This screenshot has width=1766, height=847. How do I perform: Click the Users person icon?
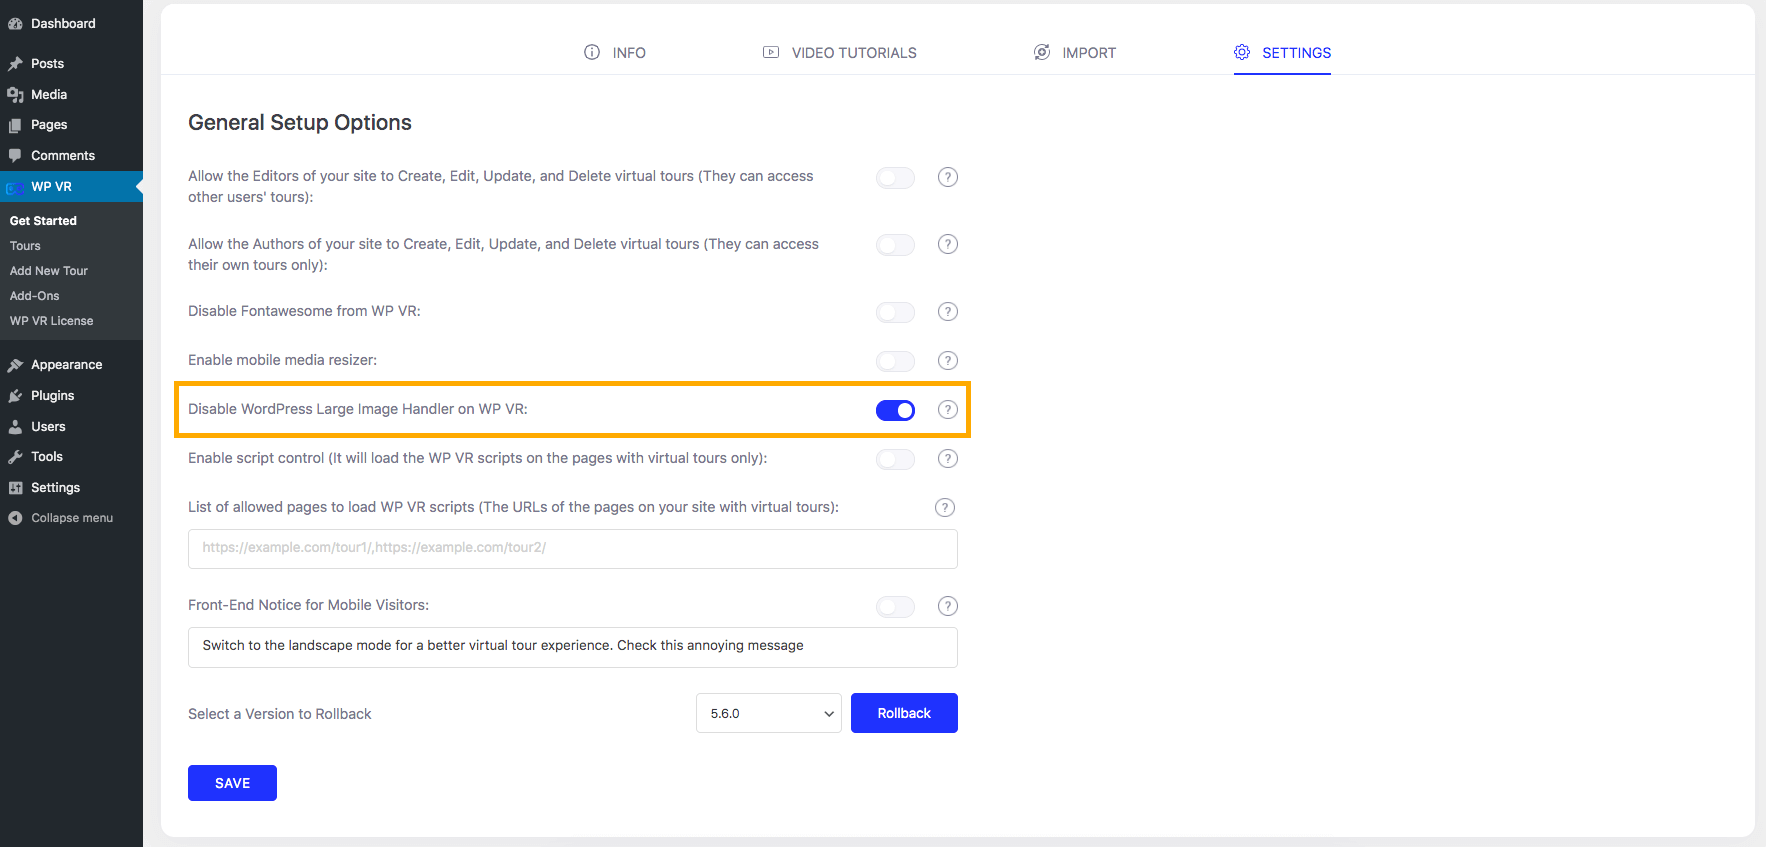point(15,427)
